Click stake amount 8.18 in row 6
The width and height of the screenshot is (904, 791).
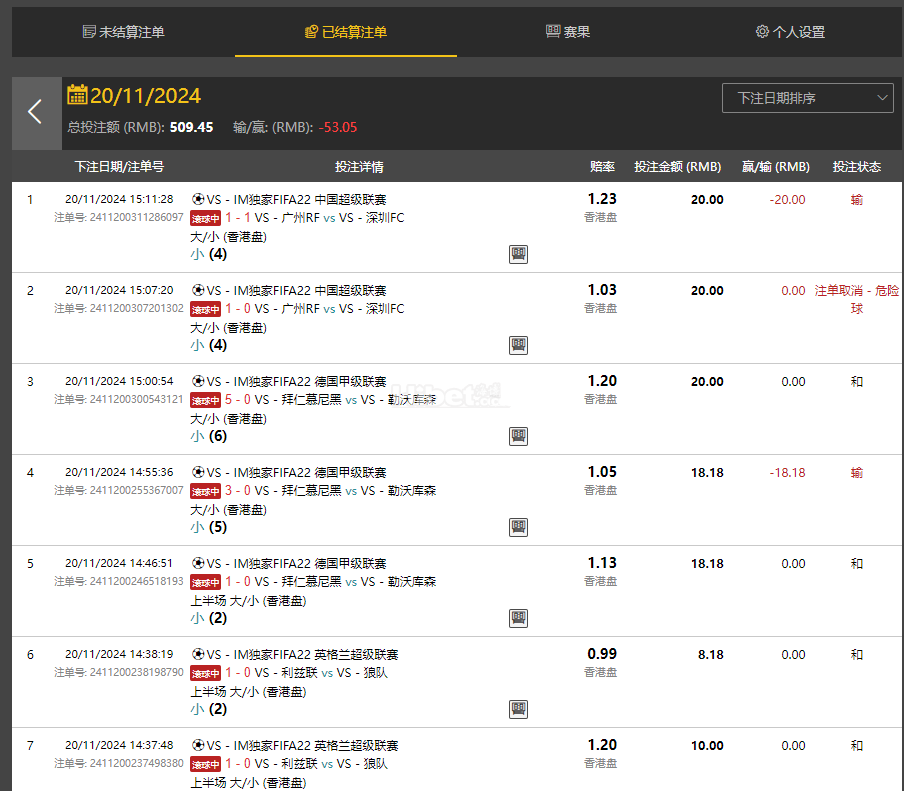click(710, 655)
